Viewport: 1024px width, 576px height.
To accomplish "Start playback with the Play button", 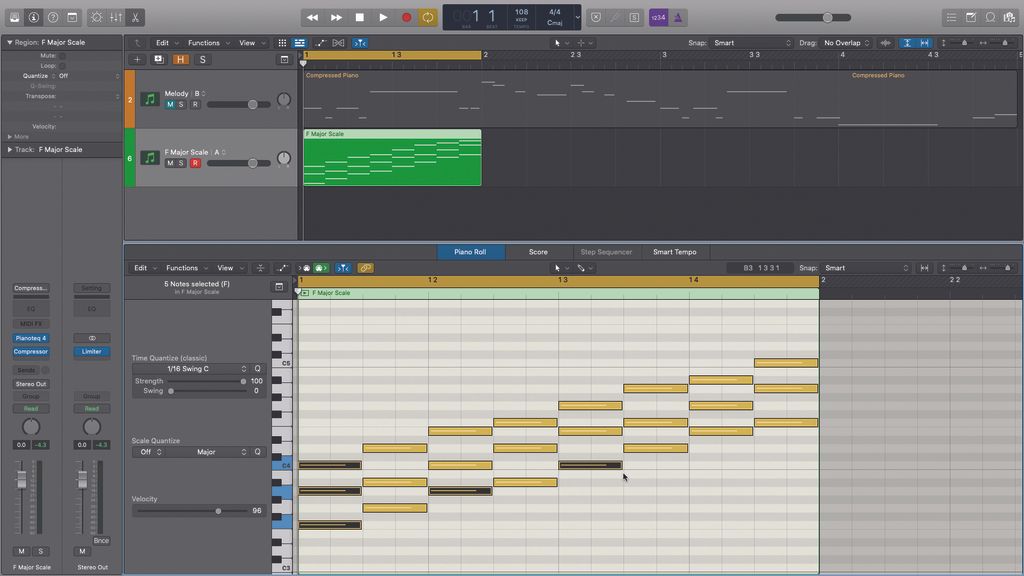I will [383, 17].
